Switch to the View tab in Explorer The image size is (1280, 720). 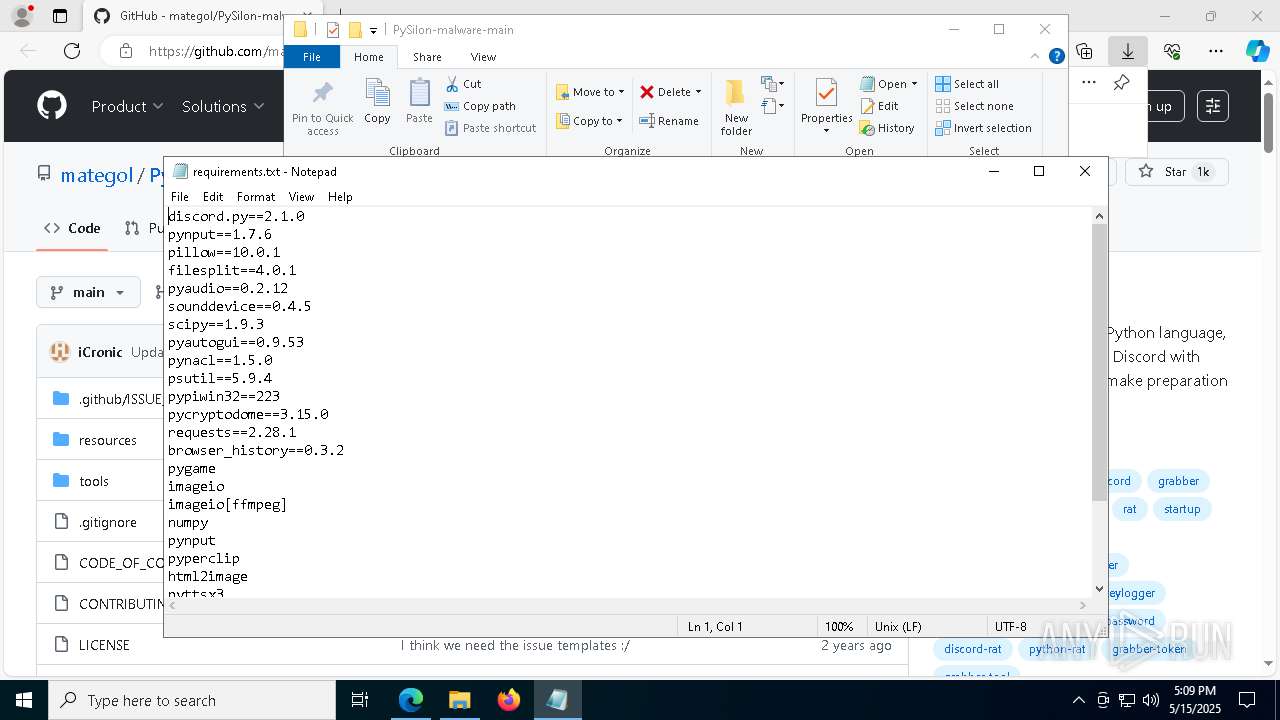point(483,57)
